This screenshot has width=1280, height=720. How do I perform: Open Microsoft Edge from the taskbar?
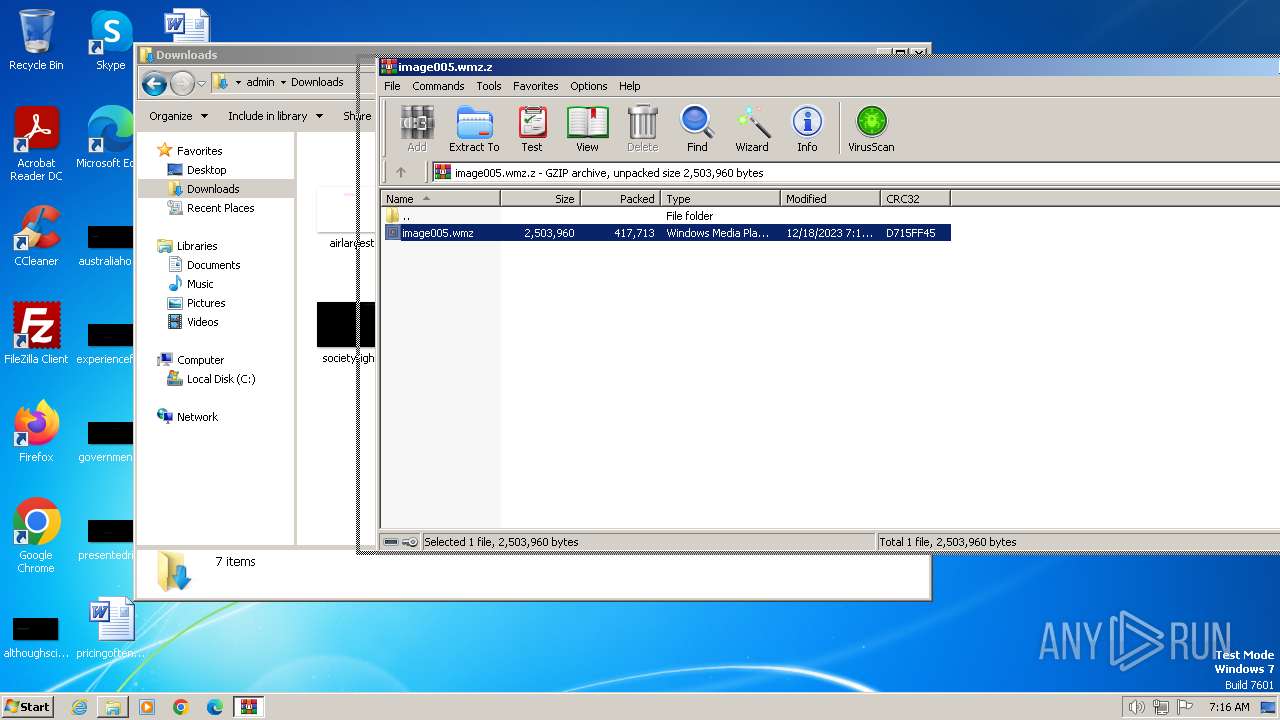coord(215,707)
